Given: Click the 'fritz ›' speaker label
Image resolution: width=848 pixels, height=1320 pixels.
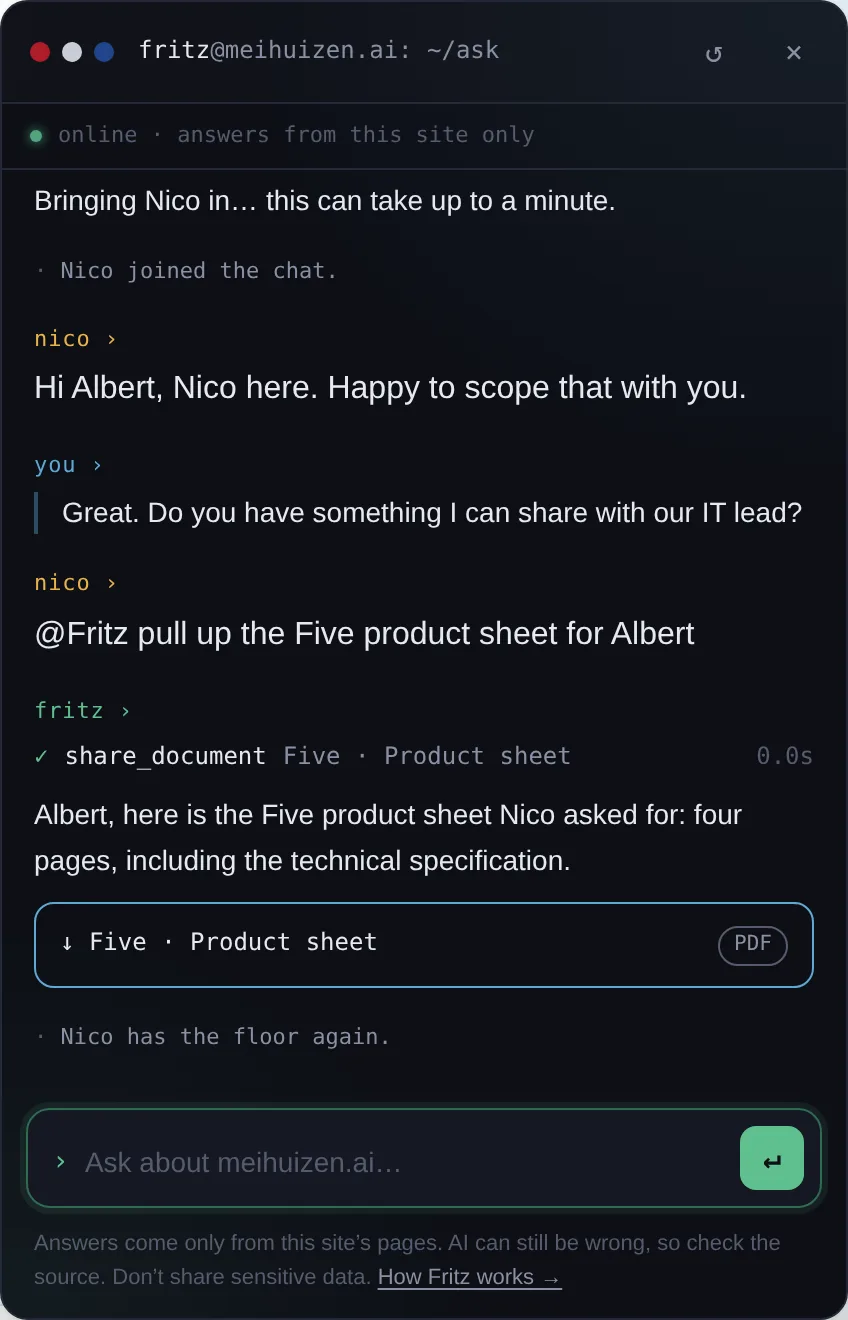Looking at the screenshot, I should (83, 711).
